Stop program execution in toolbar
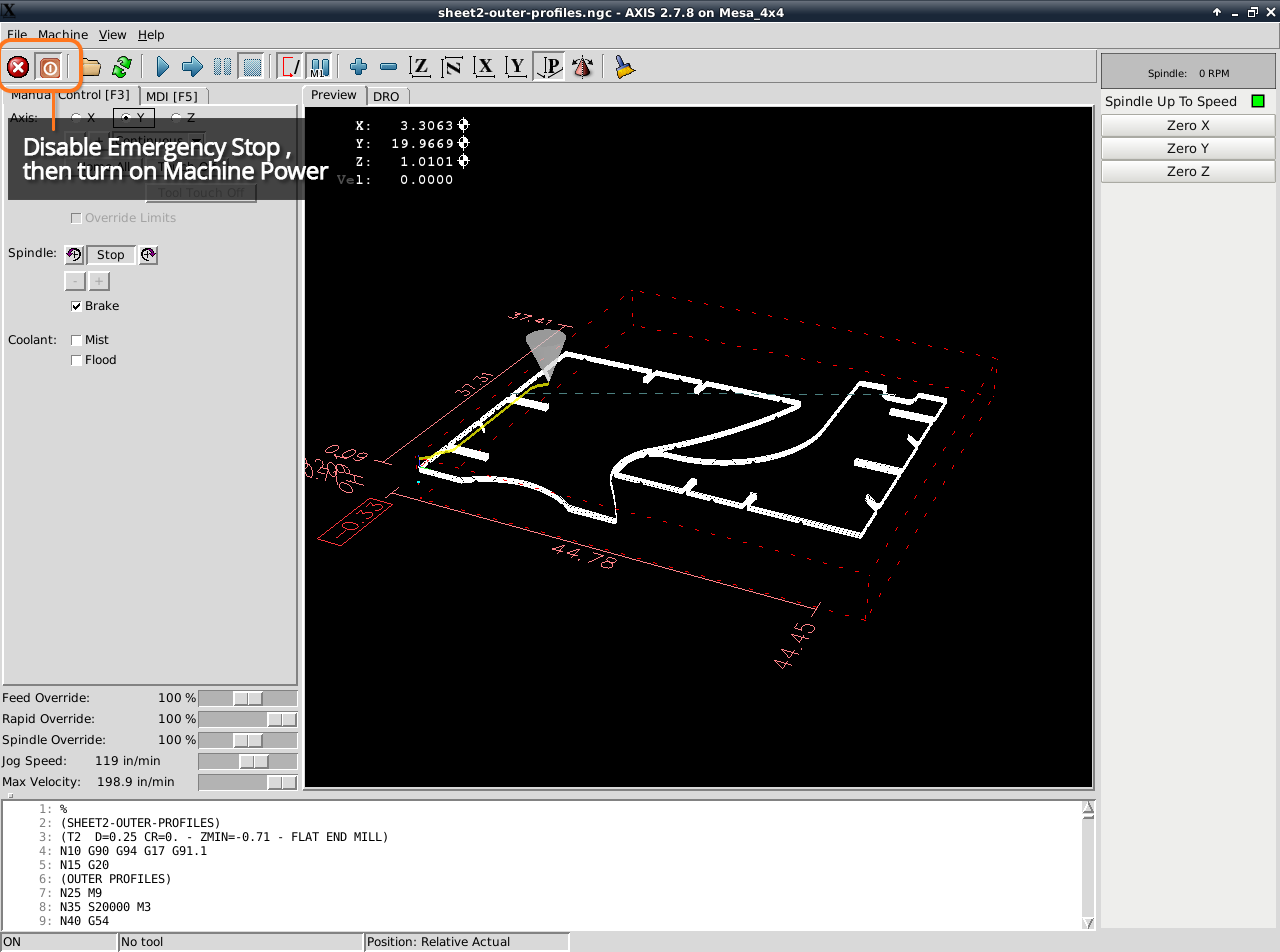This screenshot has width=1280, height=952. [253, 67]
